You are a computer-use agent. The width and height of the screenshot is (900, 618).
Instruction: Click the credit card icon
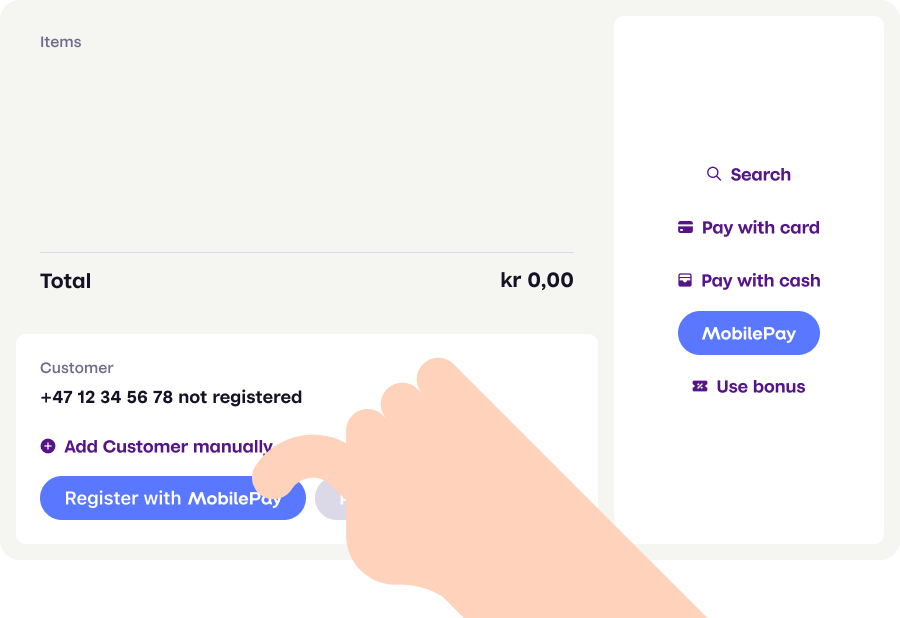[685, 228]
